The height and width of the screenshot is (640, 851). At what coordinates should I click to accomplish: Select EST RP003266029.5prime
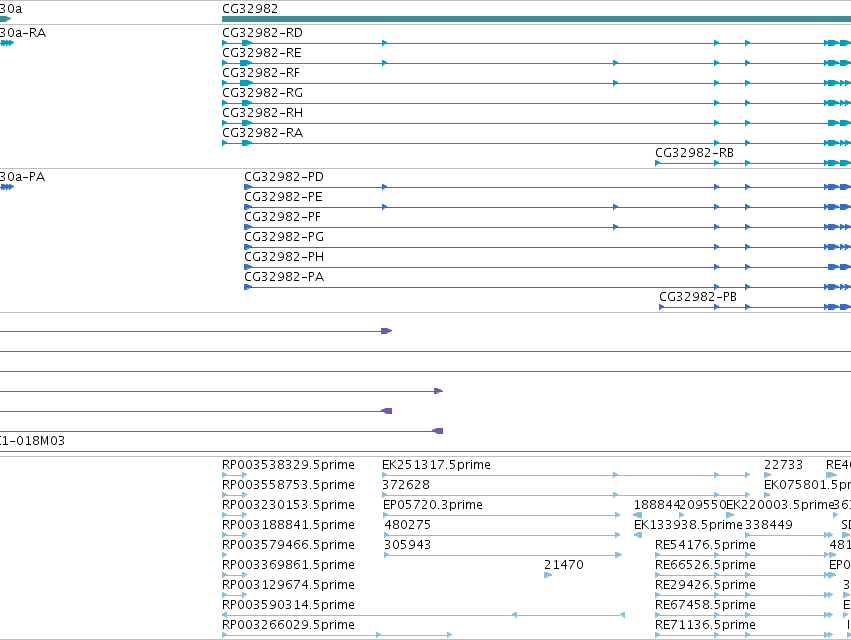[x=288, y=625]
